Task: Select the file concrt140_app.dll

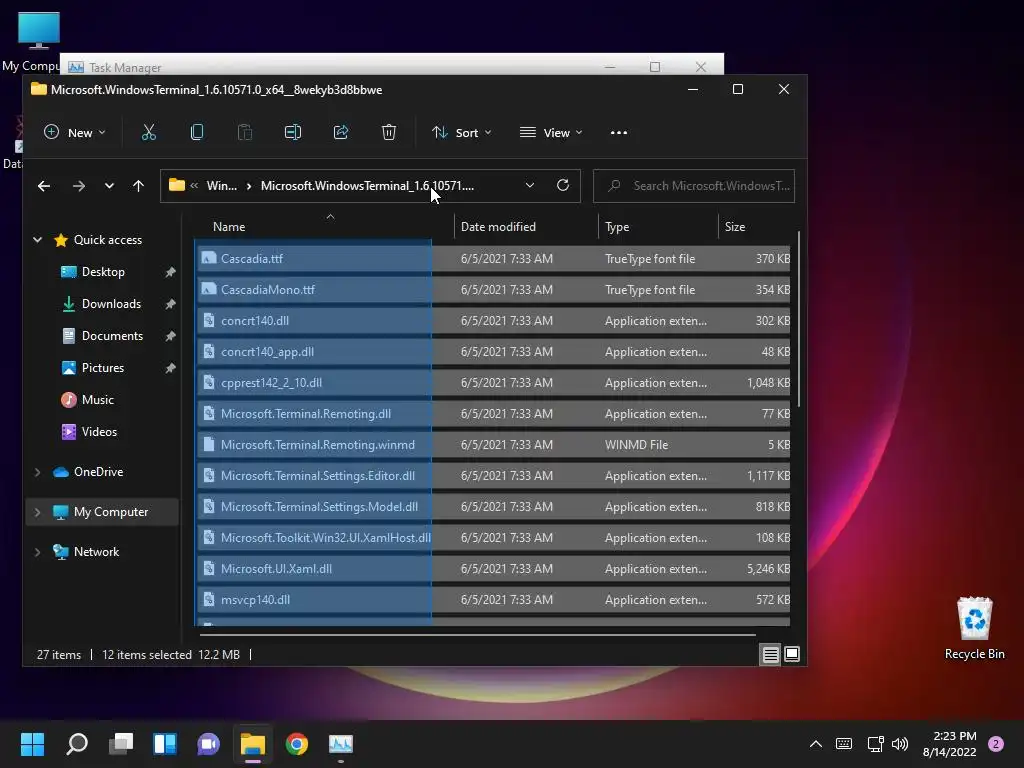Action: [493, 351]
